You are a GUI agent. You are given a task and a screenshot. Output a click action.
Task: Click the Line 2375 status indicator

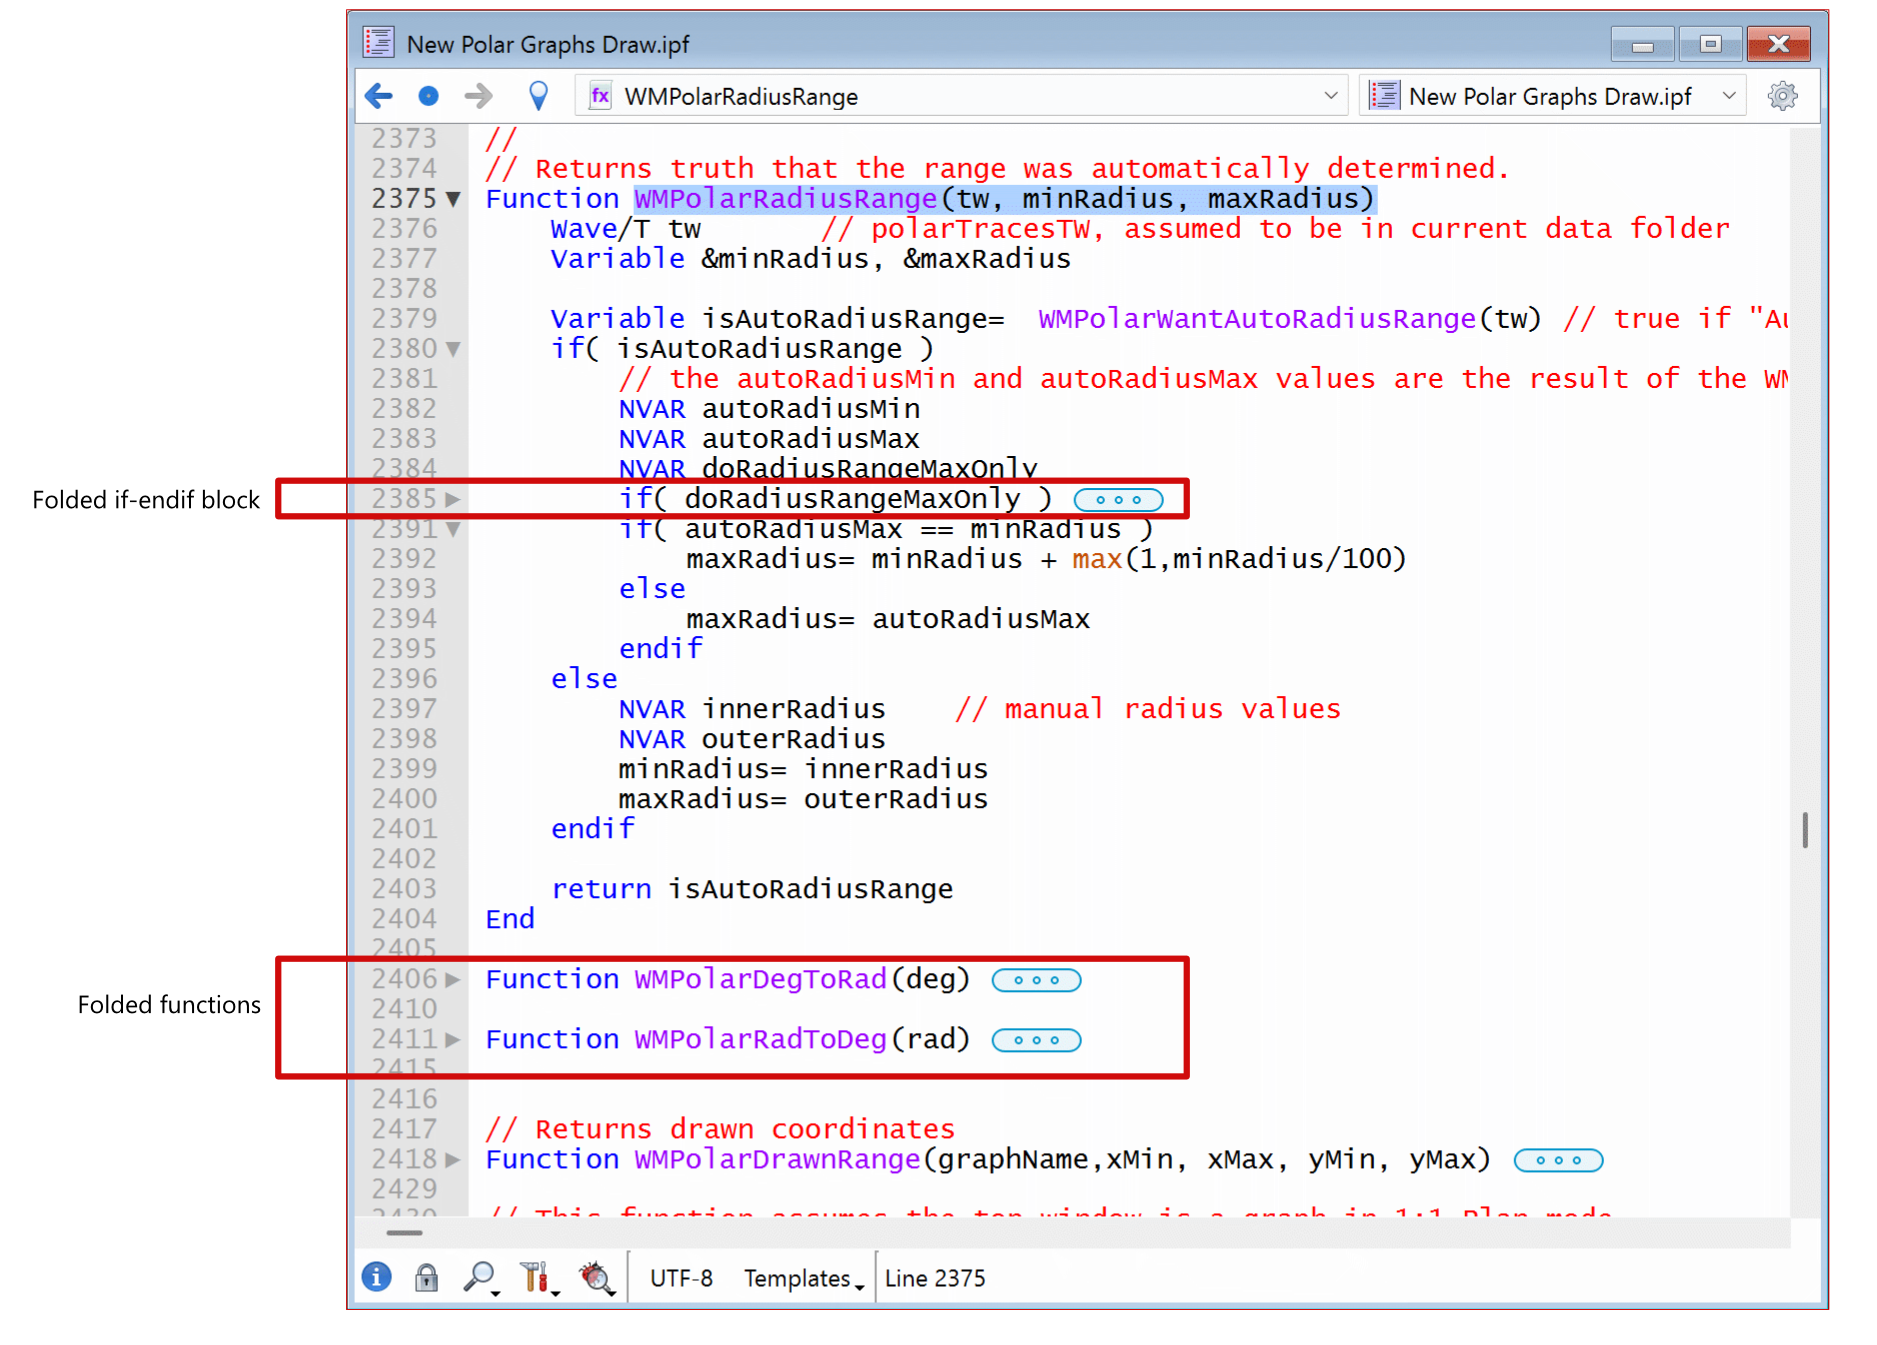(x=934, y=1278)
